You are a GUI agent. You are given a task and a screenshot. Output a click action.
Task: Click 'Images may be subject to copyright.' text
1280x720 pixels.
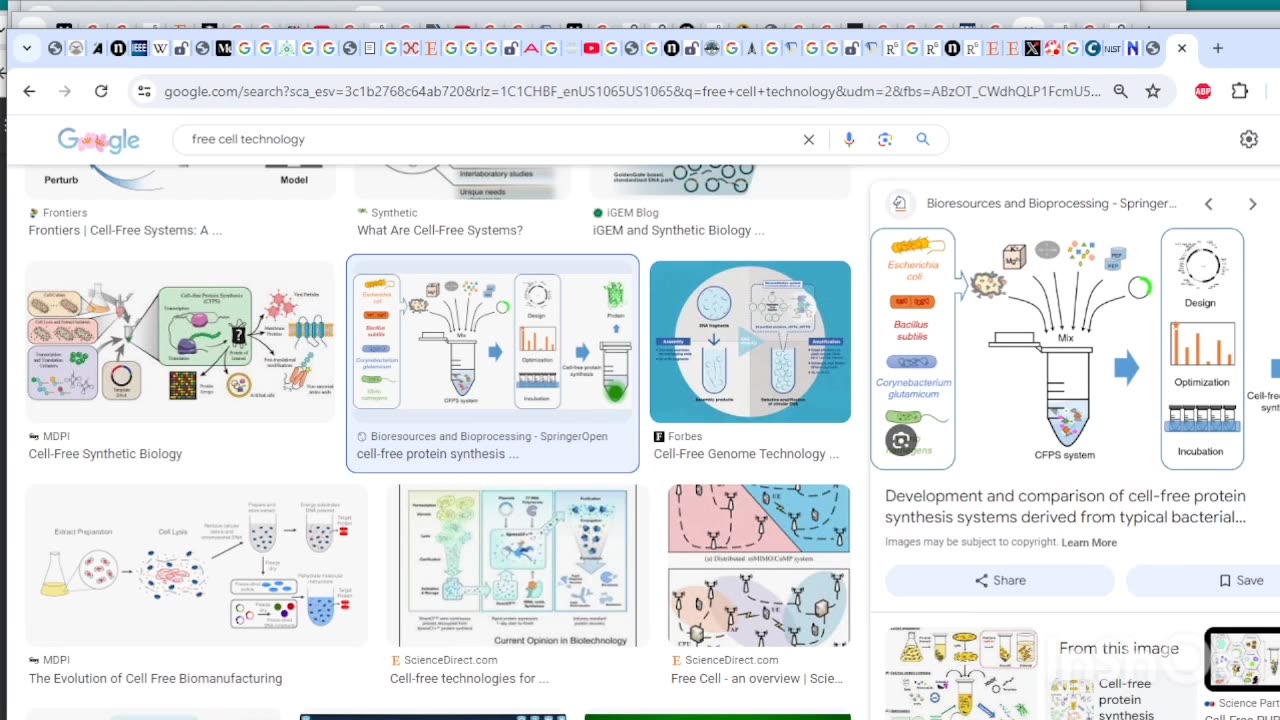click(x=971, y=542)
